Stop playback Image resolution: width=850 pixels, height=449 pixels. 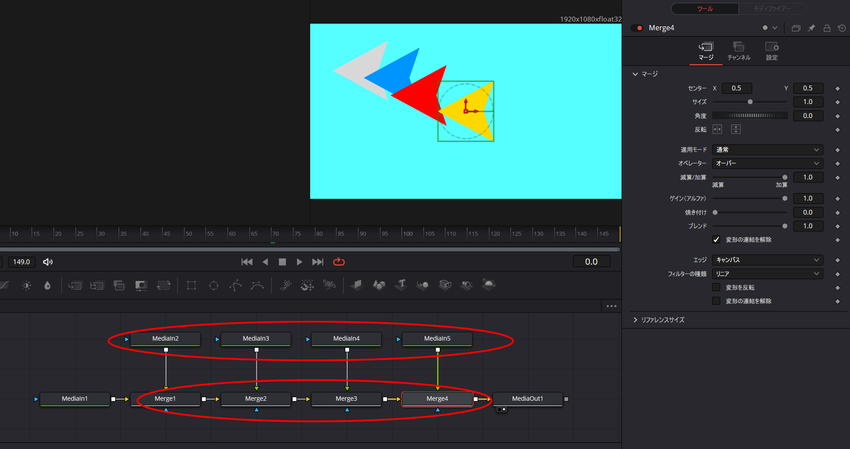click(x=282, y=262)
